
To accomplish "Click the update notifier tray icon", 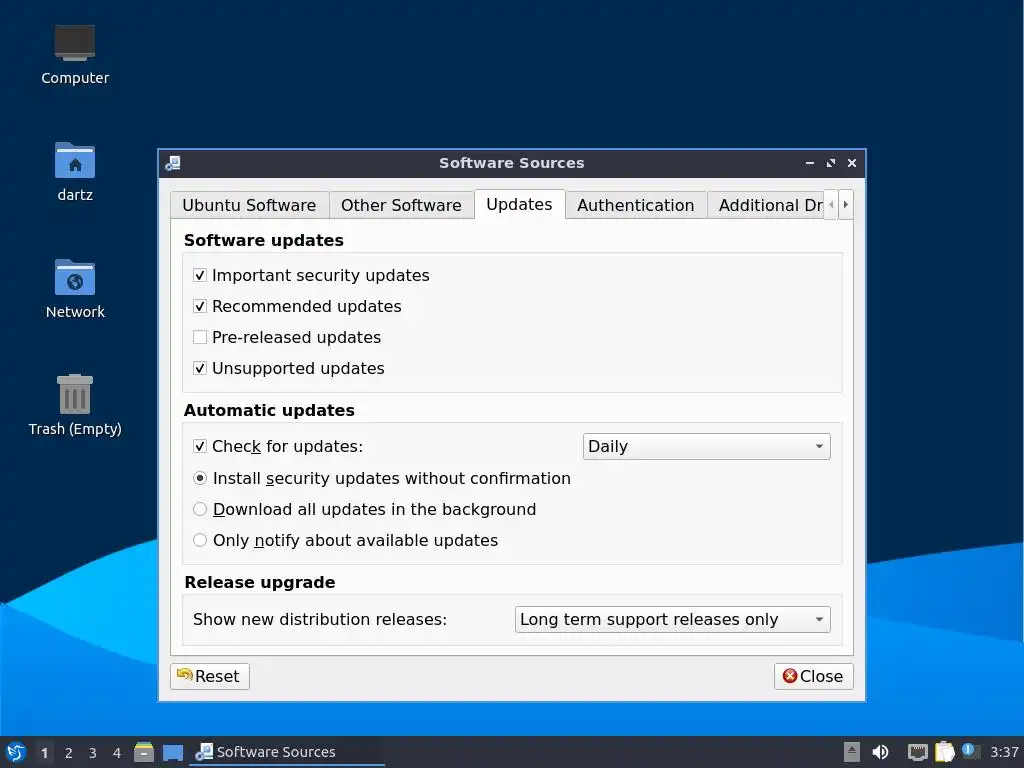I will [970, 751].
